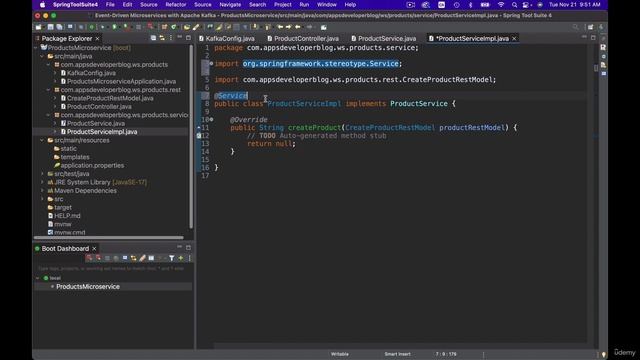Select HELP.md in Package Explorer
The image size is (640, 360).
point(67,216)
